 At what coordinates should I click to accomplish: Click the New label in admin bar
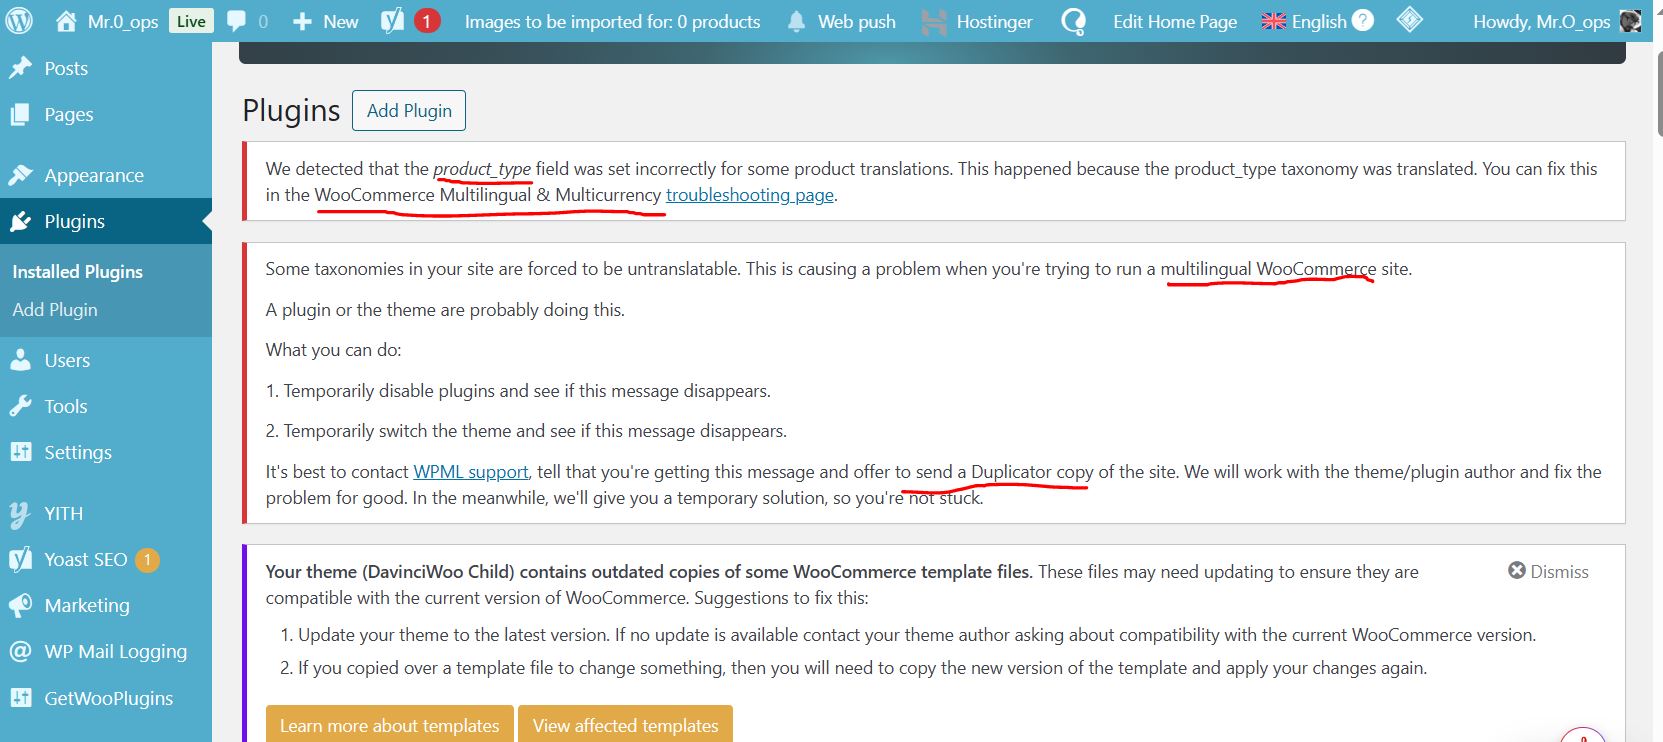341,21
